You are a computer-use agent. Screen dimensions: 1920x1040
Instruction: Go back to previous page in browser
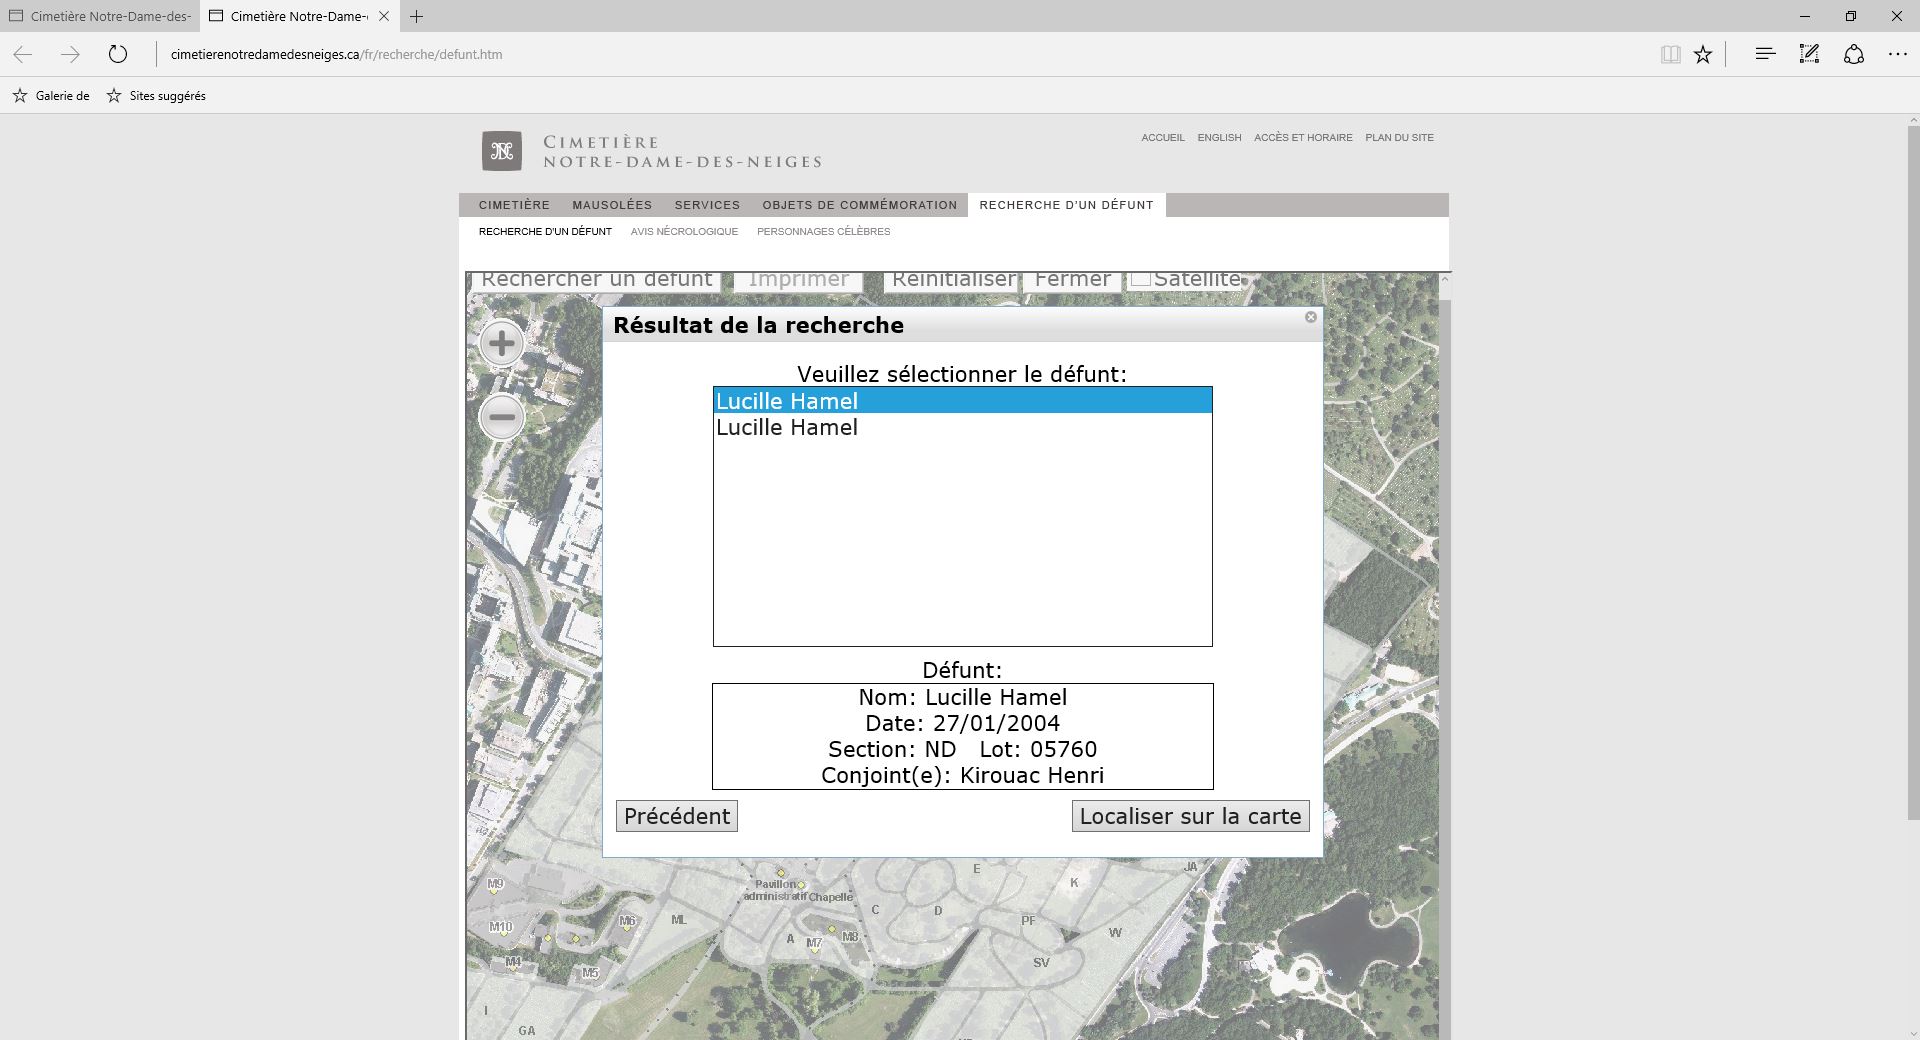pyautogui.click(x=23, y=54)
